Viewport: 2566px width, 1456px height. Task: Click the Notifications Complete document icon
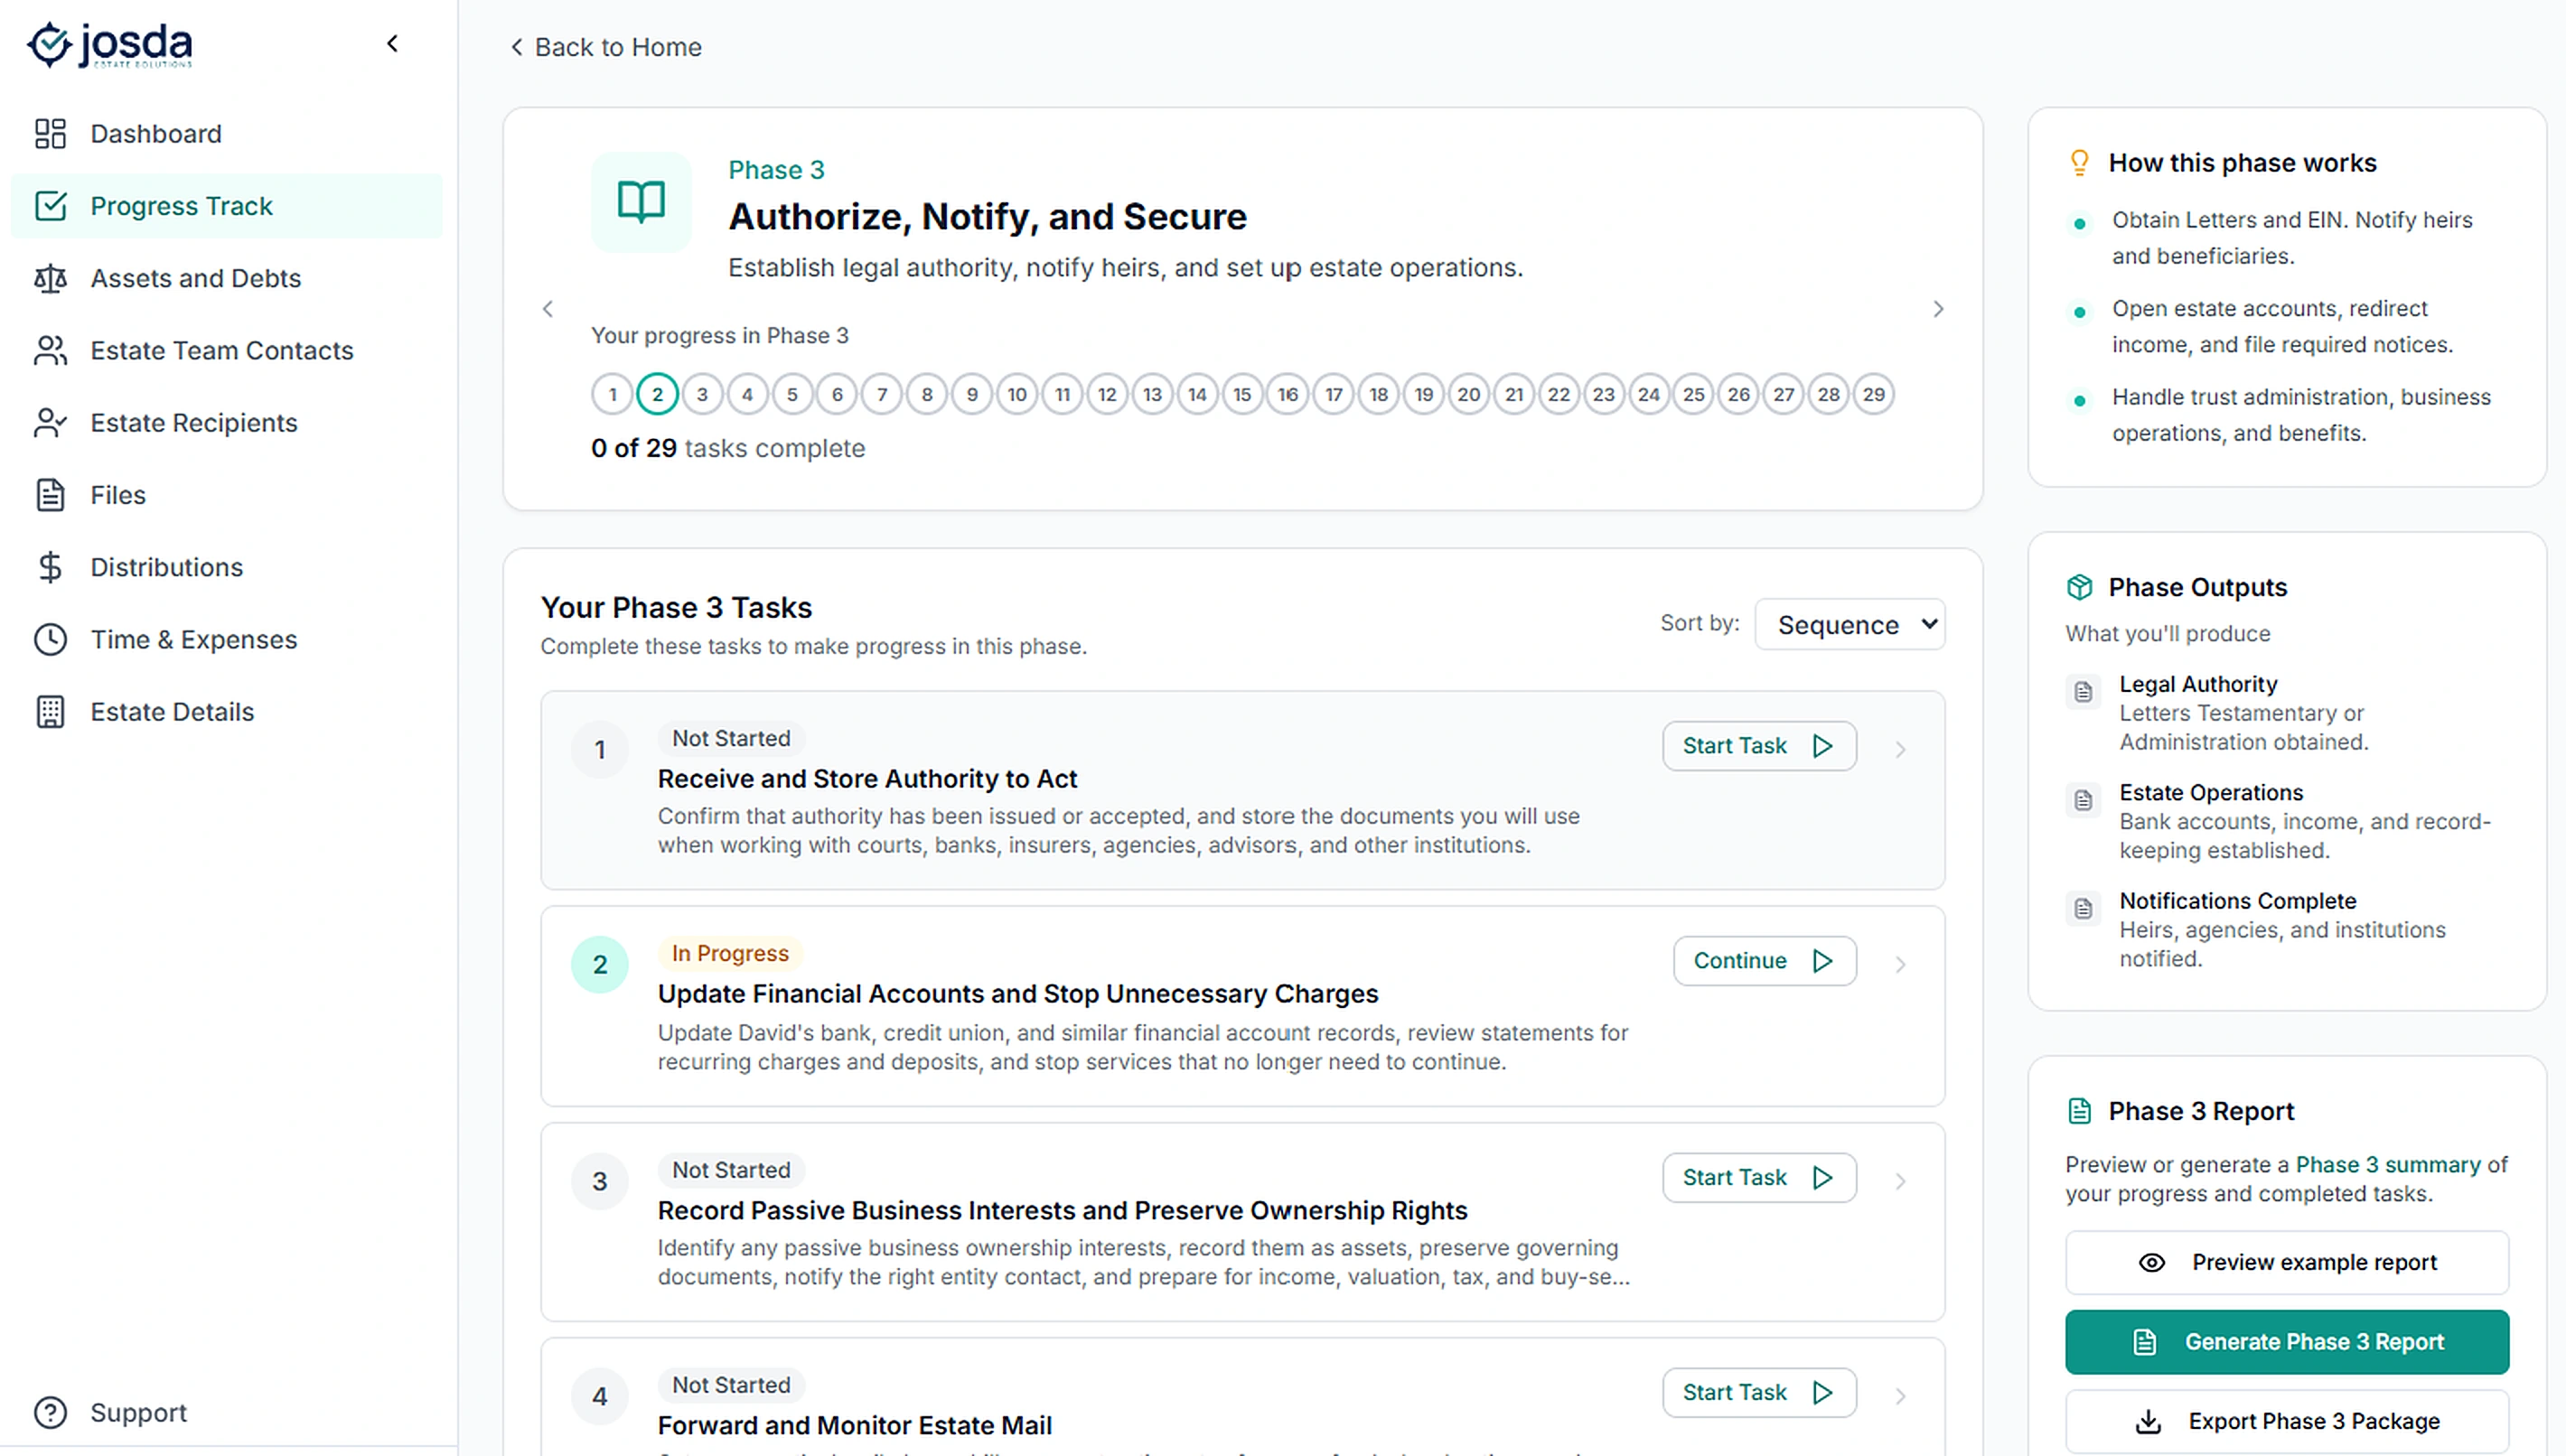2083,909
